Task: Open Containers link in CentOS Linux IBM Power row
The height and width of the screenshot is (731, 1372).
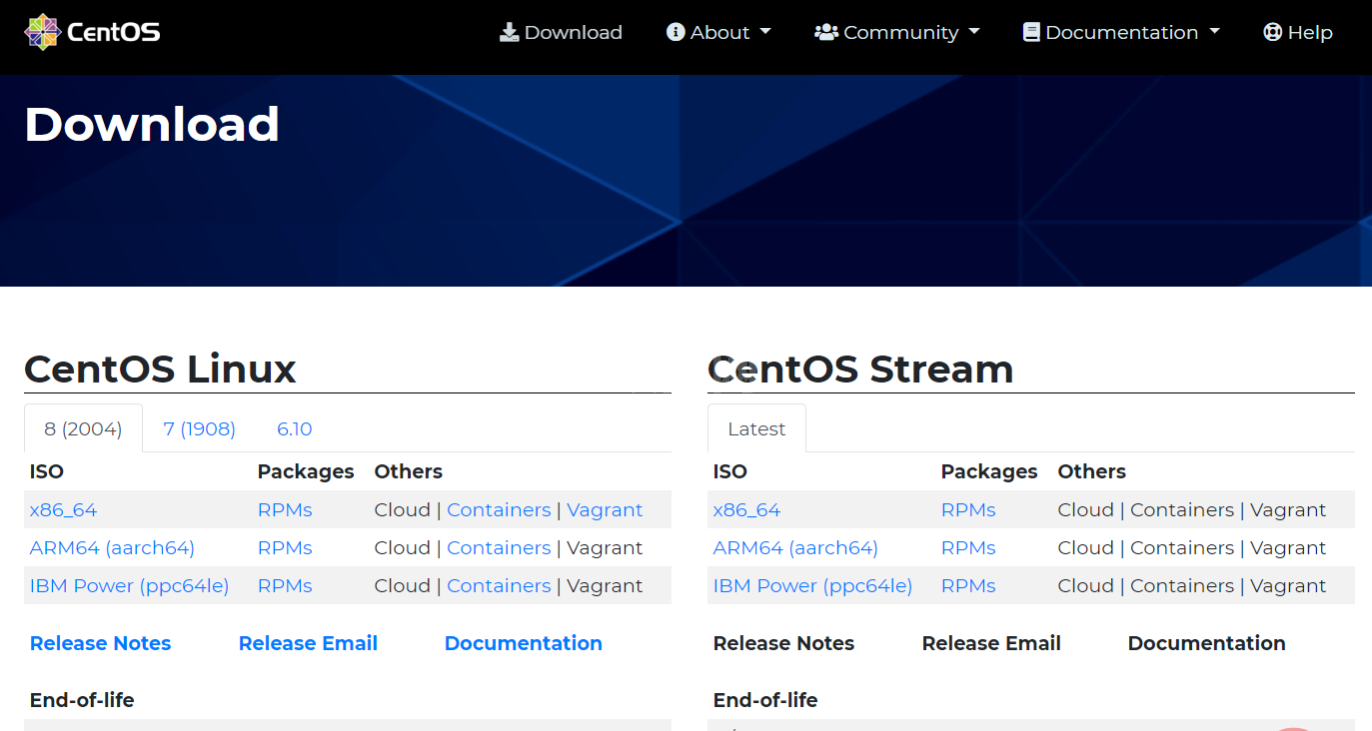Action: (499, 586)
